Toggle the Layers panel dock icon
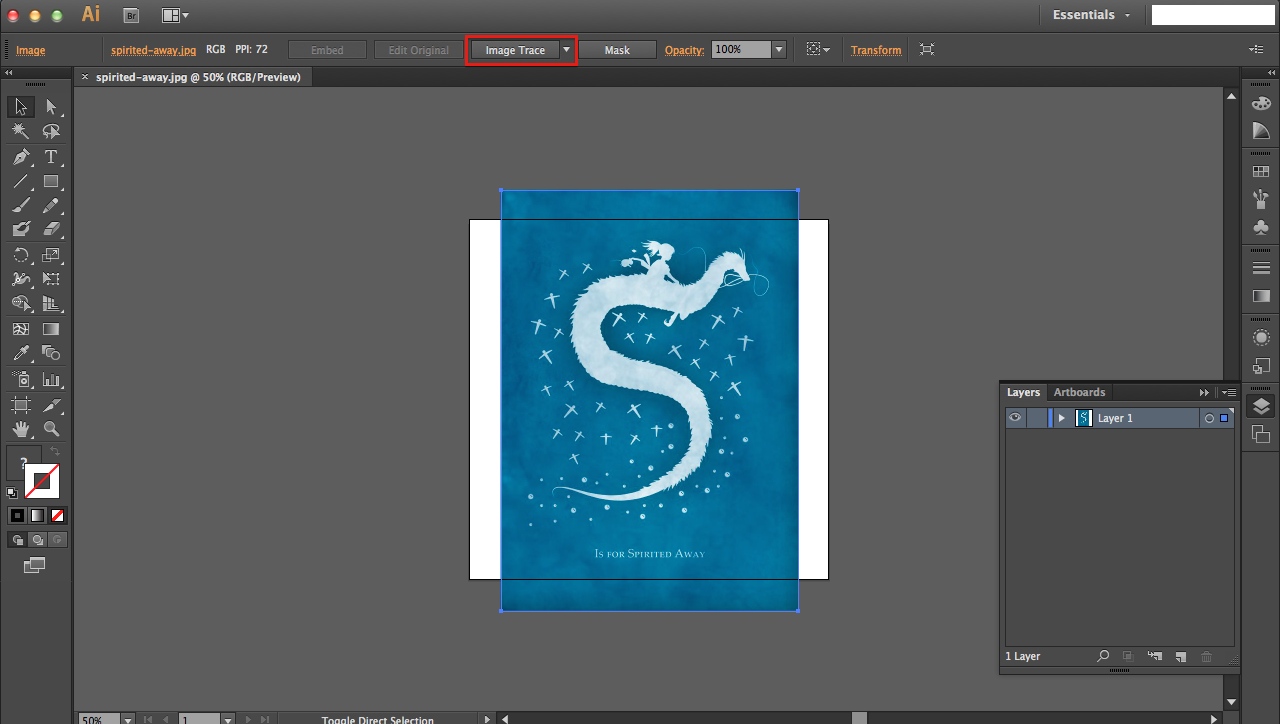This screenshot has width=1280, height=724. point(1261,406)
